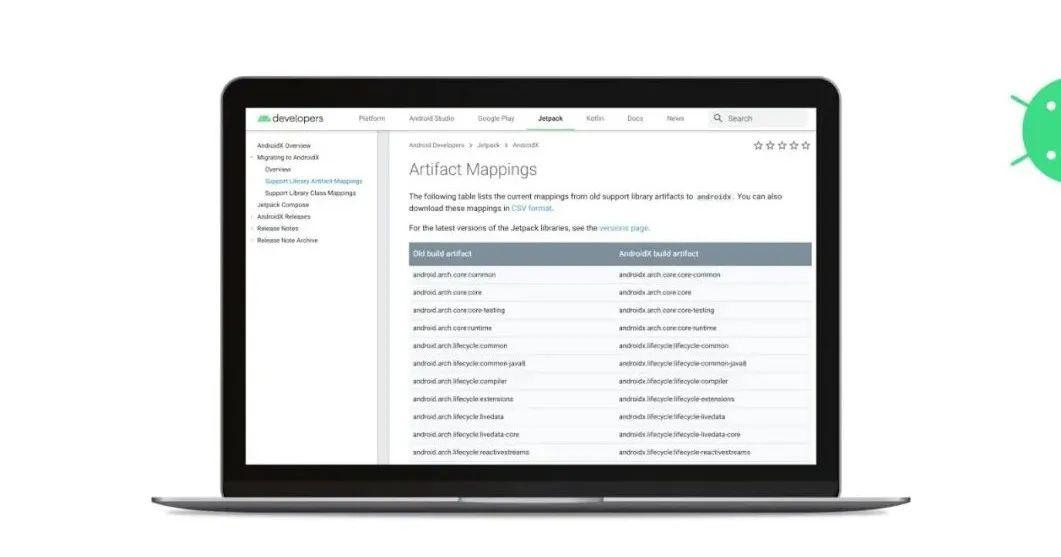Image resolution: width=1061 pixels, height=557 pixels.
Task: Rate the page one star
Action: [x=758, y=146]
